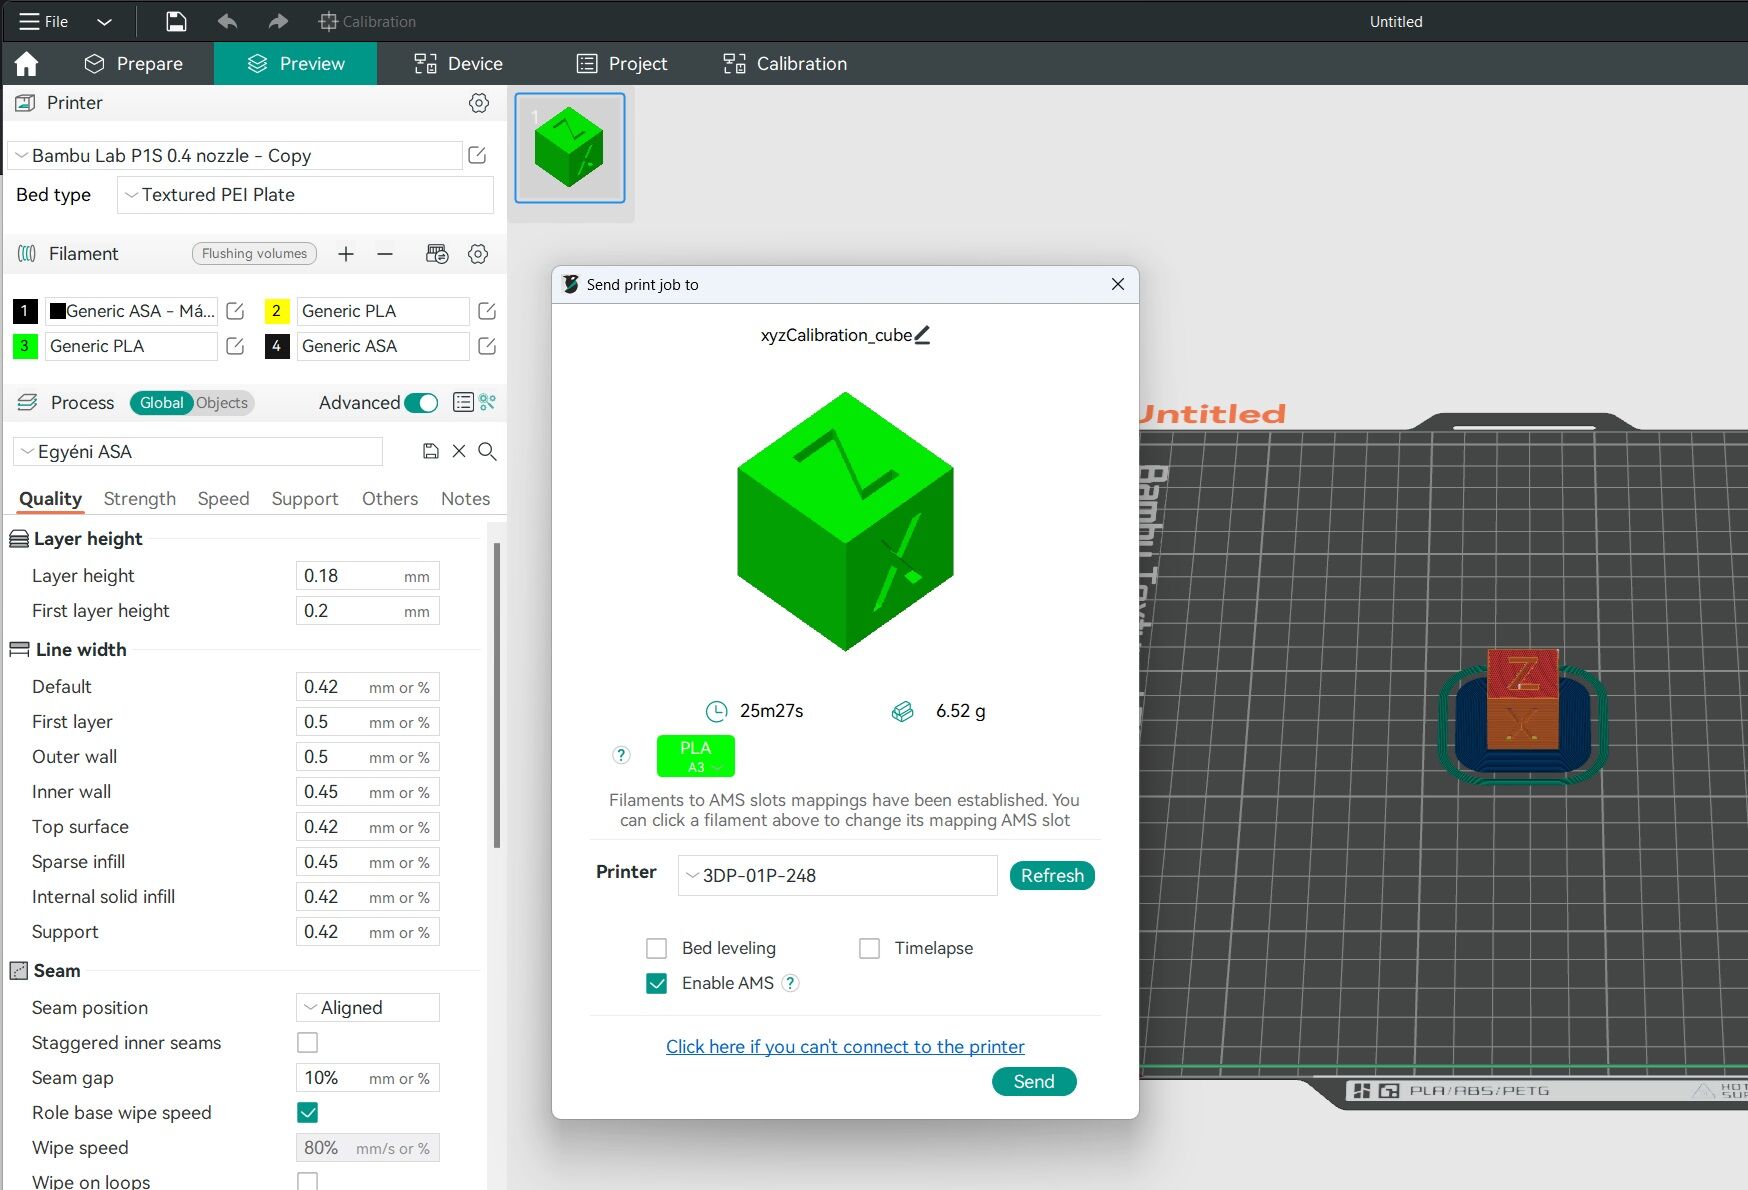Screen dimensions: 1748x1190
Task: Save the Egyéni ASA process preset
Action: point(431,451)
